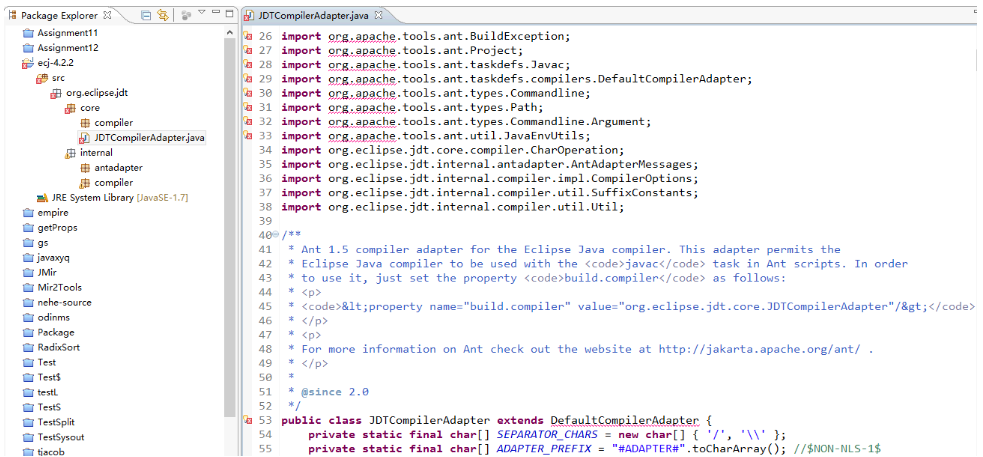Screen dimensions: 983x457
Task: Click the src source folder icon
Action: click(x=42, y=77)
